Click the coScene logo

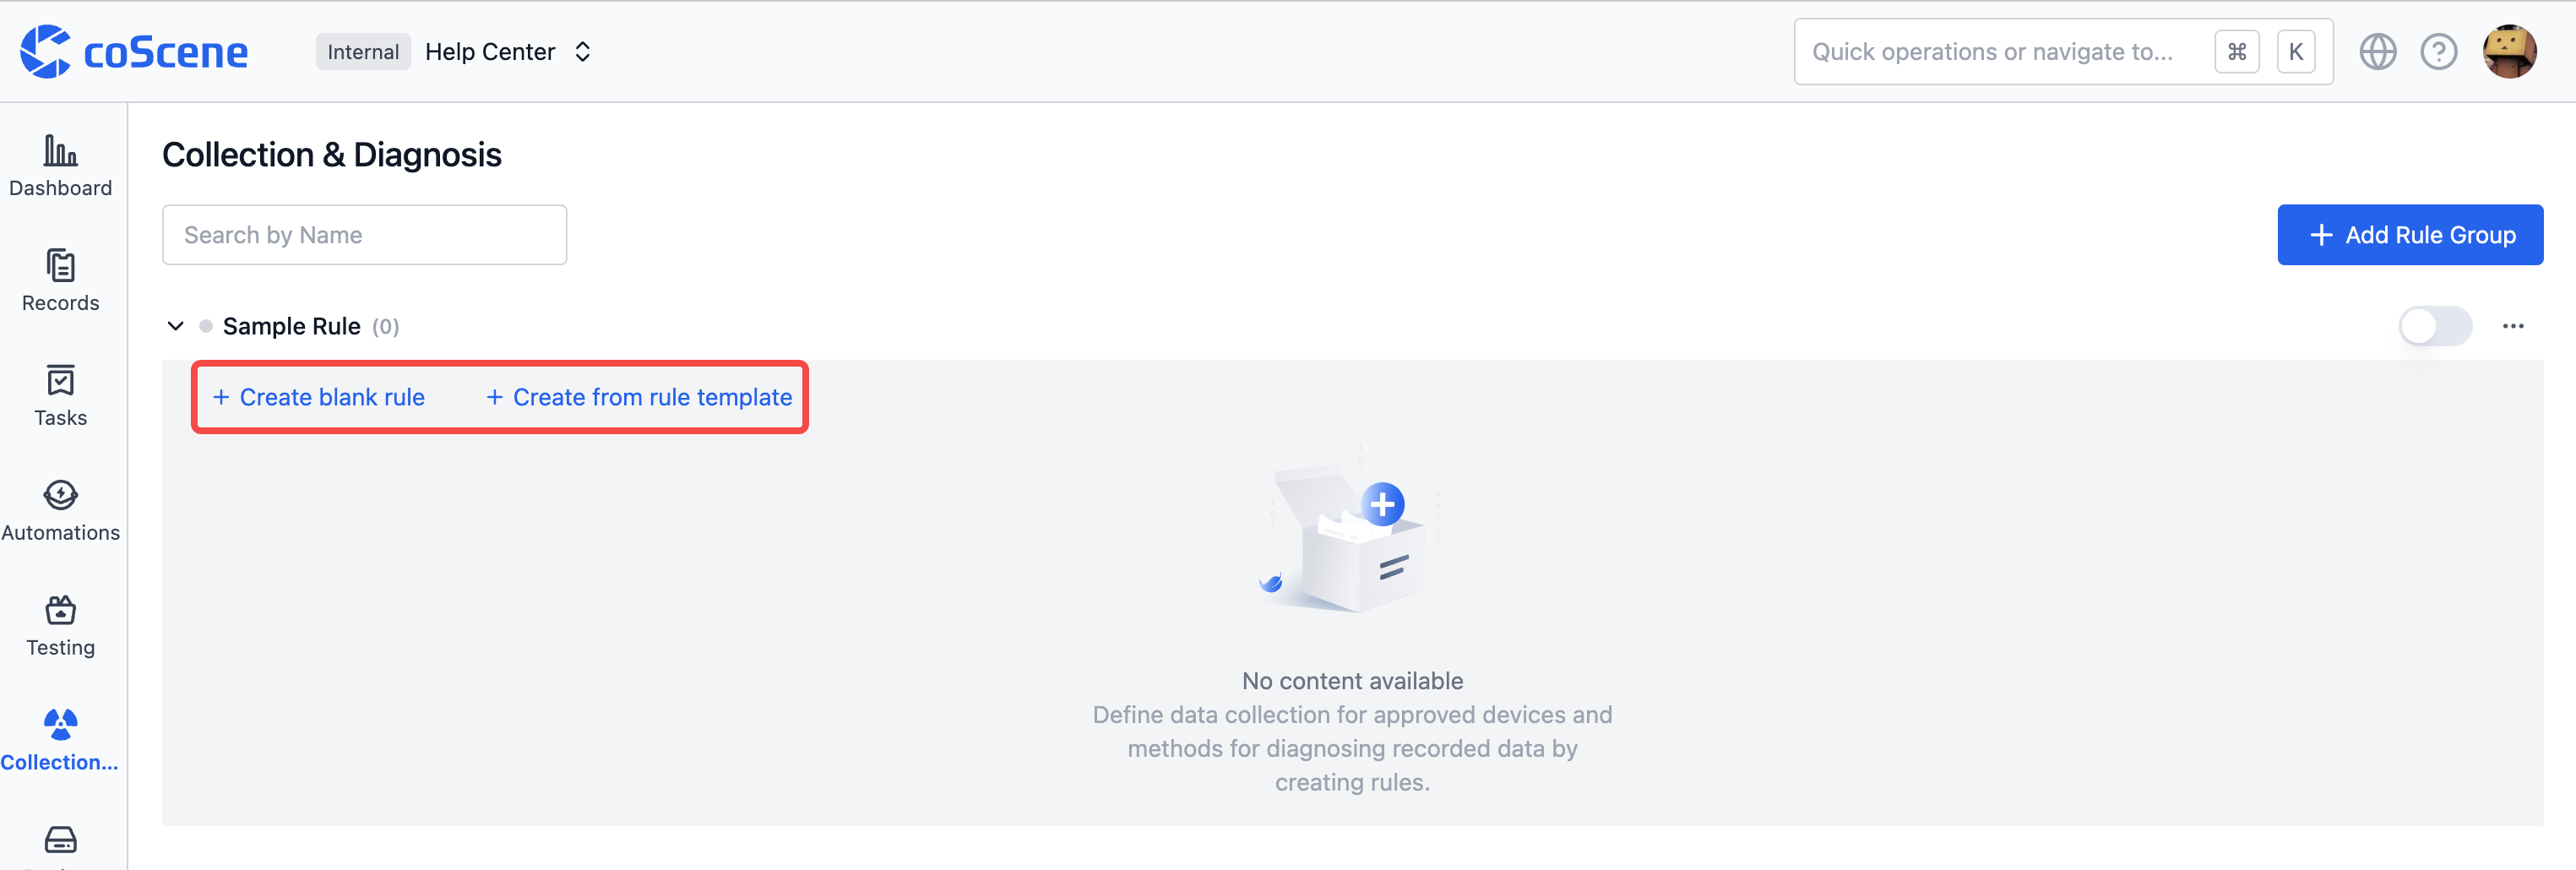tap(134, 52)
